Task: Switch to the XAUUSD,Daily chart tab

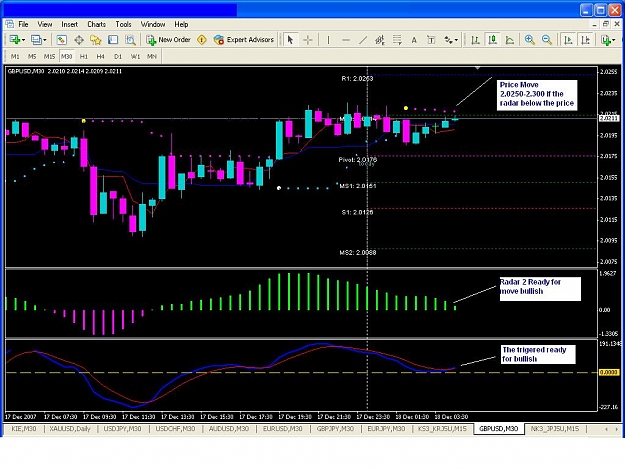Action: (x=70, y=429)
